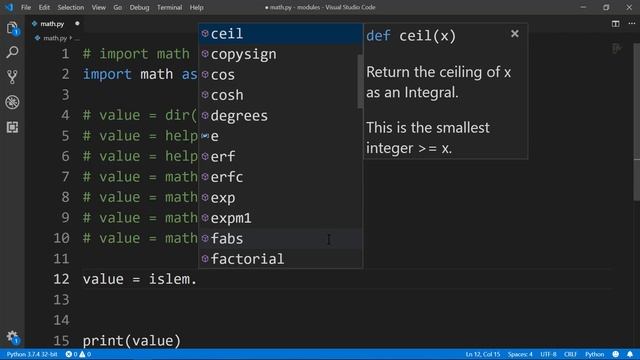Change the CRLF end of line sequence
This screenshot has width=640, height=360.
click(570, 354)
